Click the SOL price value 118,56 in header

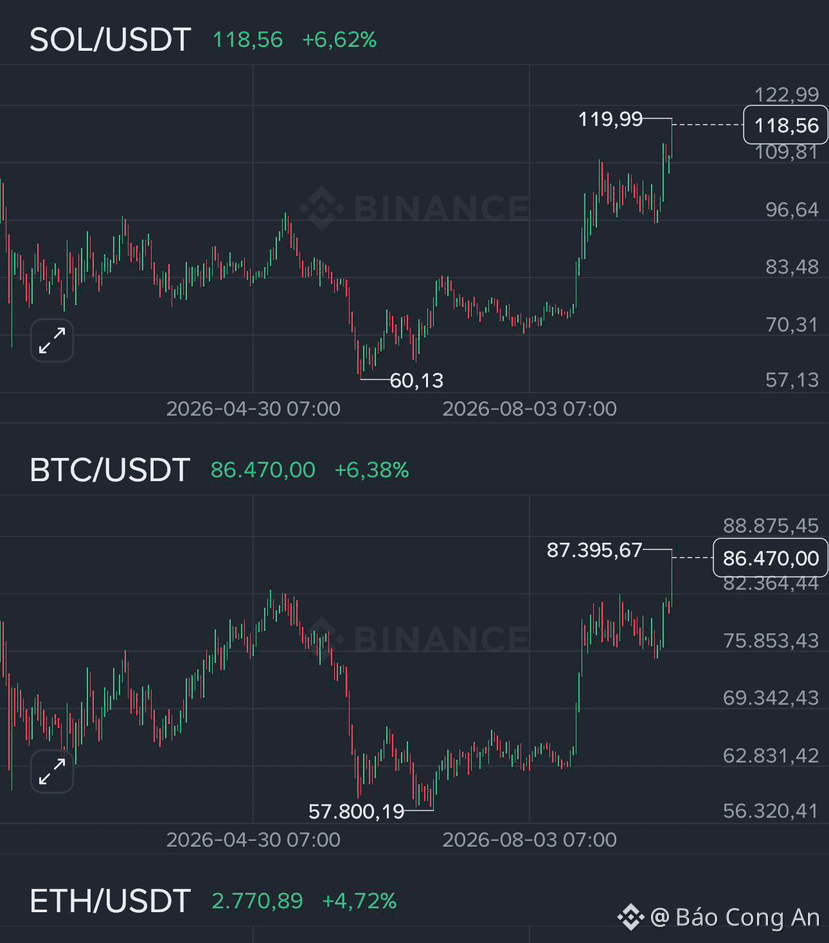pyautogui.click(x=247, y=40)
